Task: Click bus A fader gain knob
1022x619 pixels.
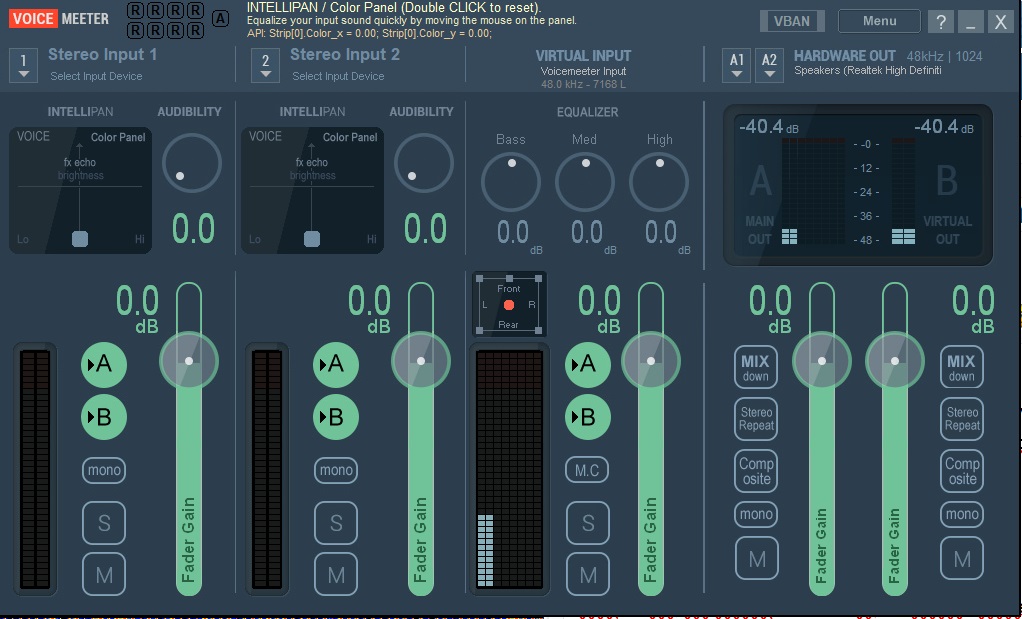Action: click(822, 361)
